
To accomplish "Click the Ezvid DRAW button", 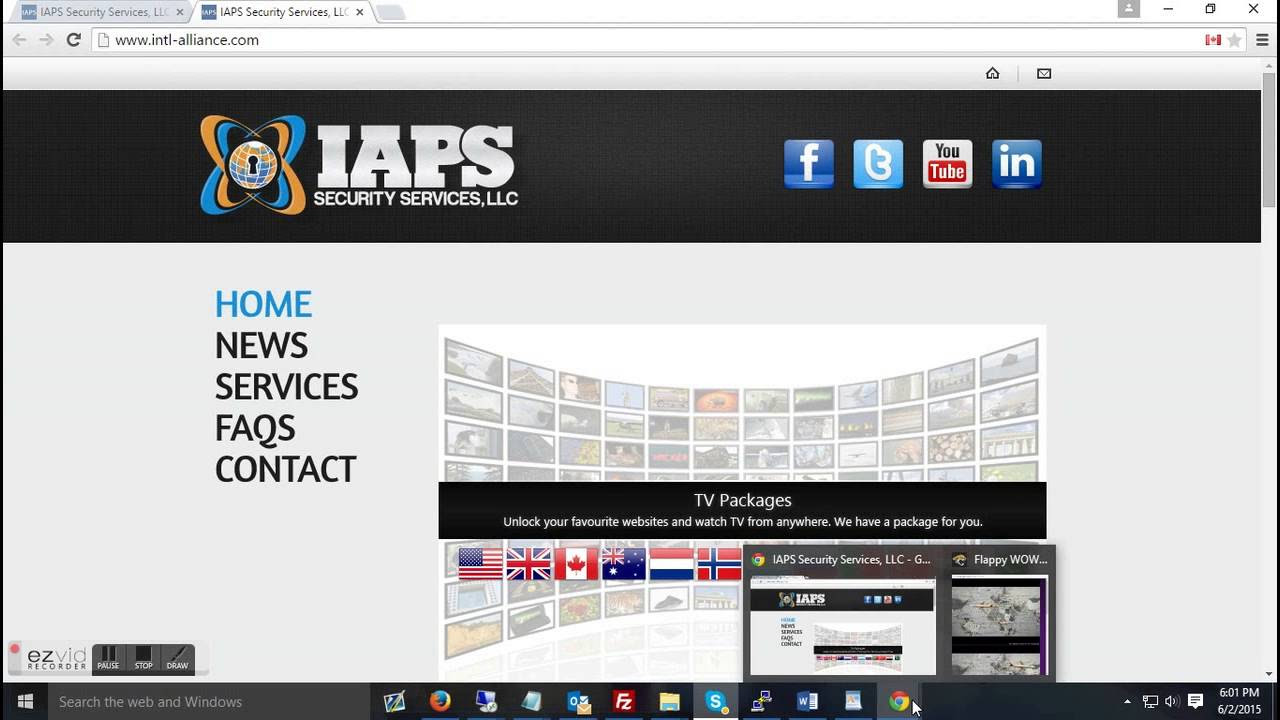I will point(177,658).
